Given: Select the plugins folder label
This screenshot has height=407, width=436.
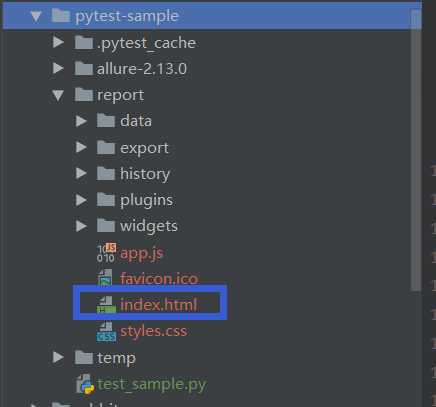Looking at the screenshot, I should click(146, 200).
